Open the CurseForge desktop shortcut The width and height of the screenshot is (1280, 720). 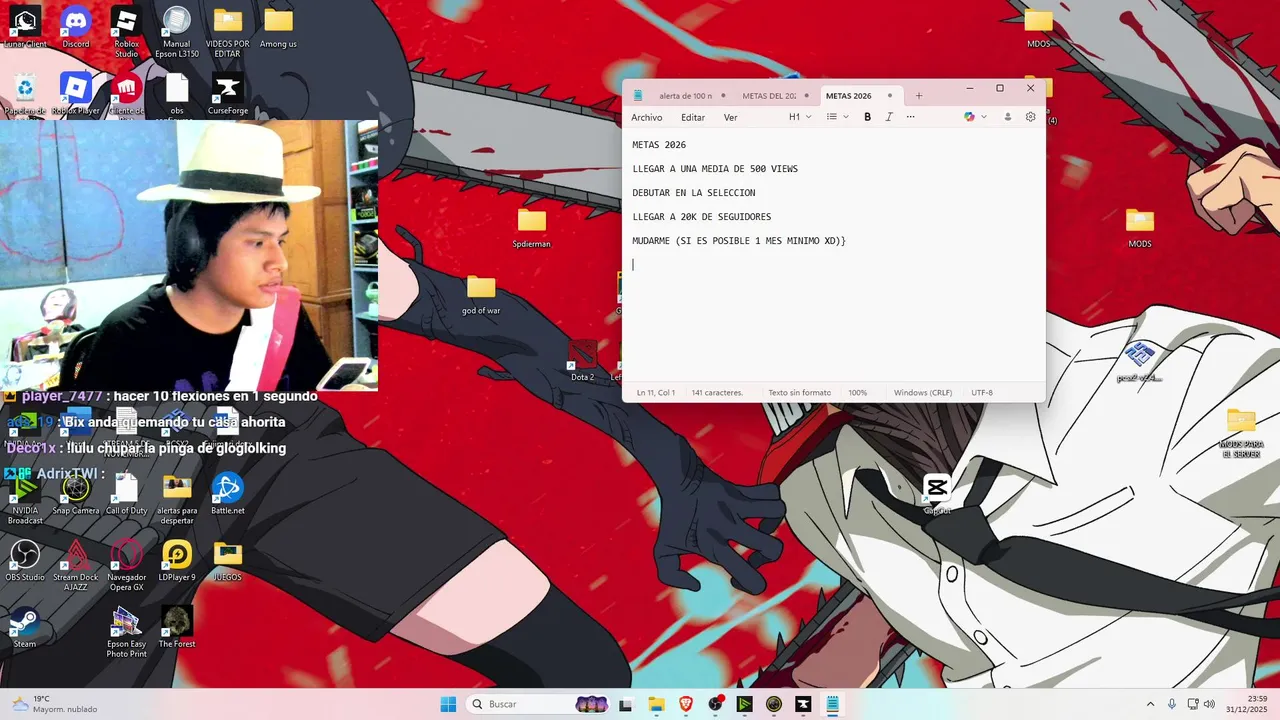(x=228, y=94)
